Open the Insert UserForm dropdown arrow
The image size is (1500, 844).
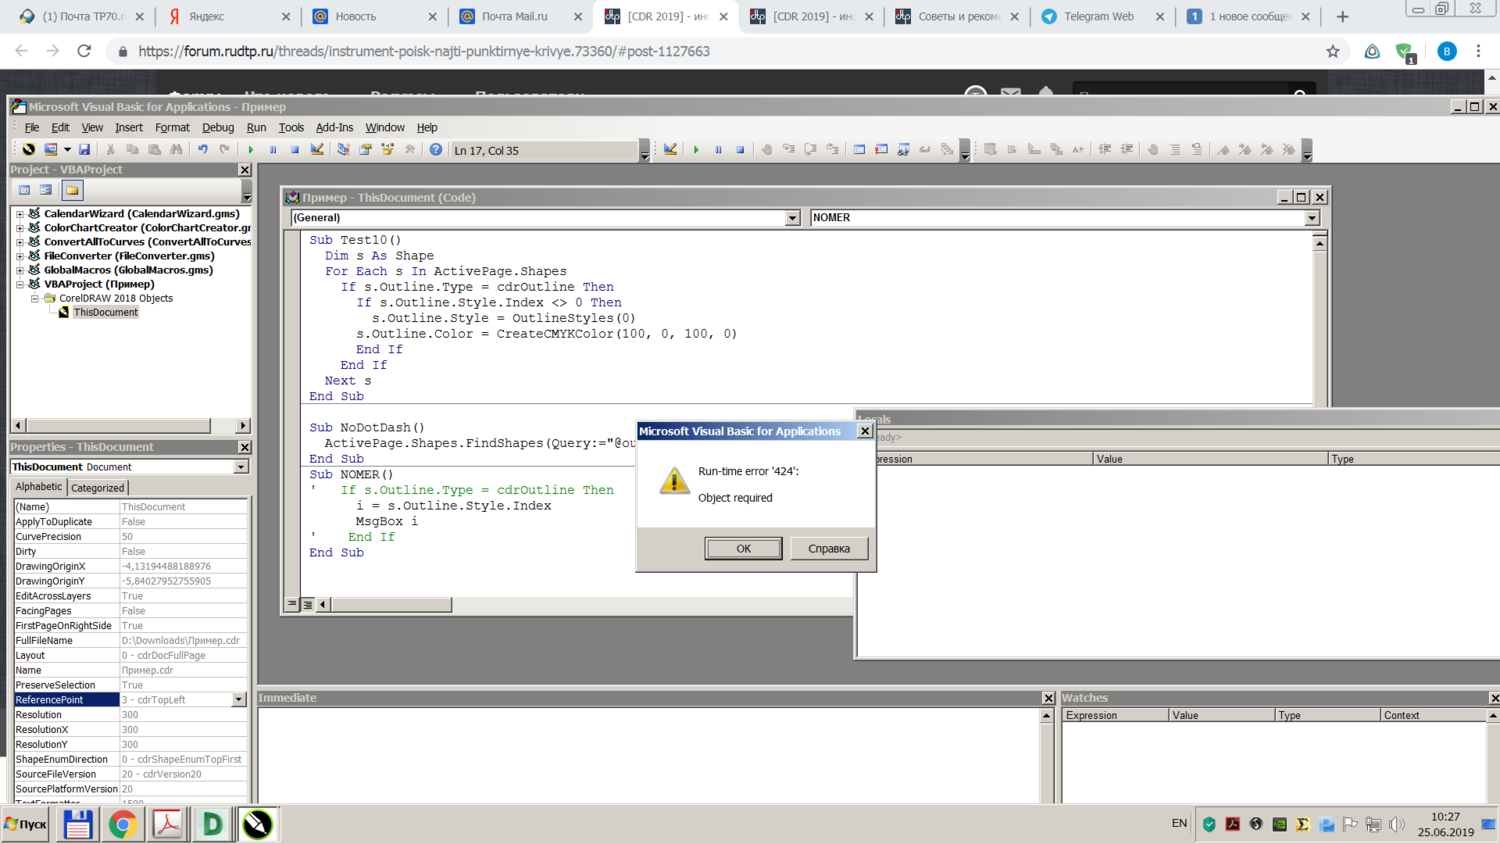[67, 150]
